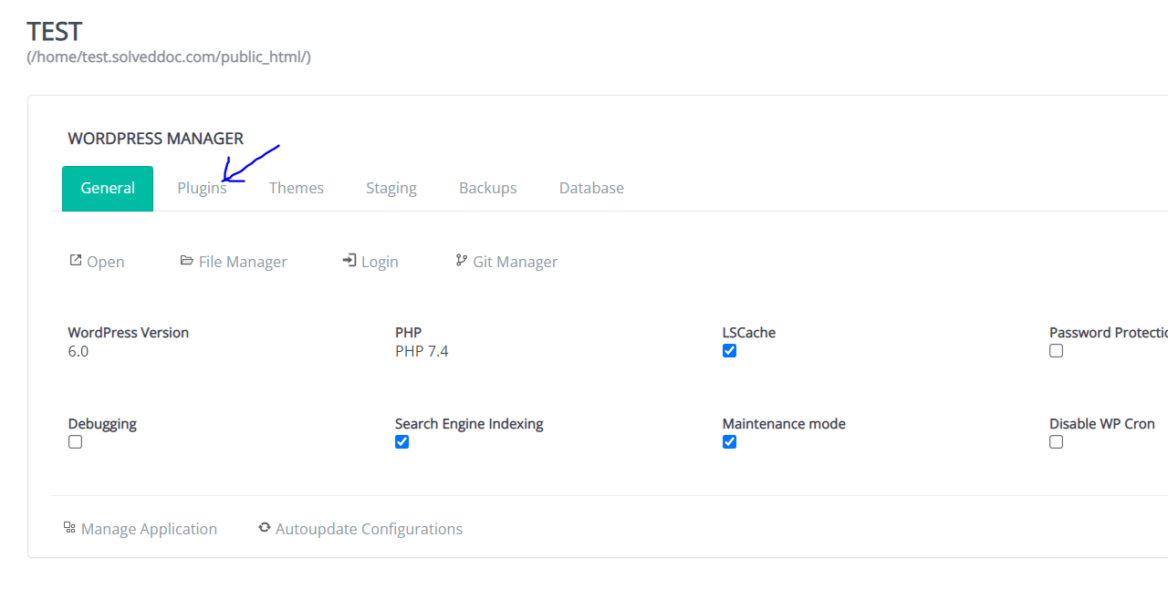1168x600 pixels.
Task: Click the Manage Application link
Action: [148, 528]
